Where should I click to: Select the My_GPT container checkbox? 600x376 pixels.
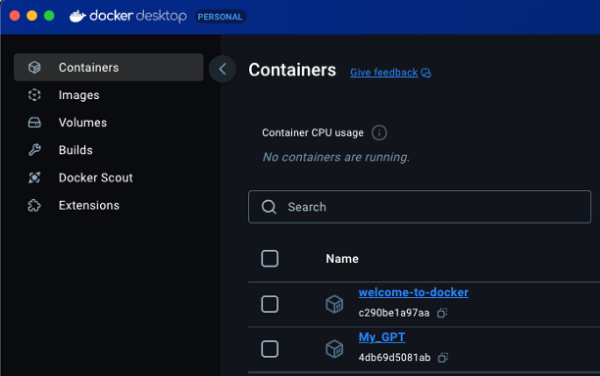[270, 349]
